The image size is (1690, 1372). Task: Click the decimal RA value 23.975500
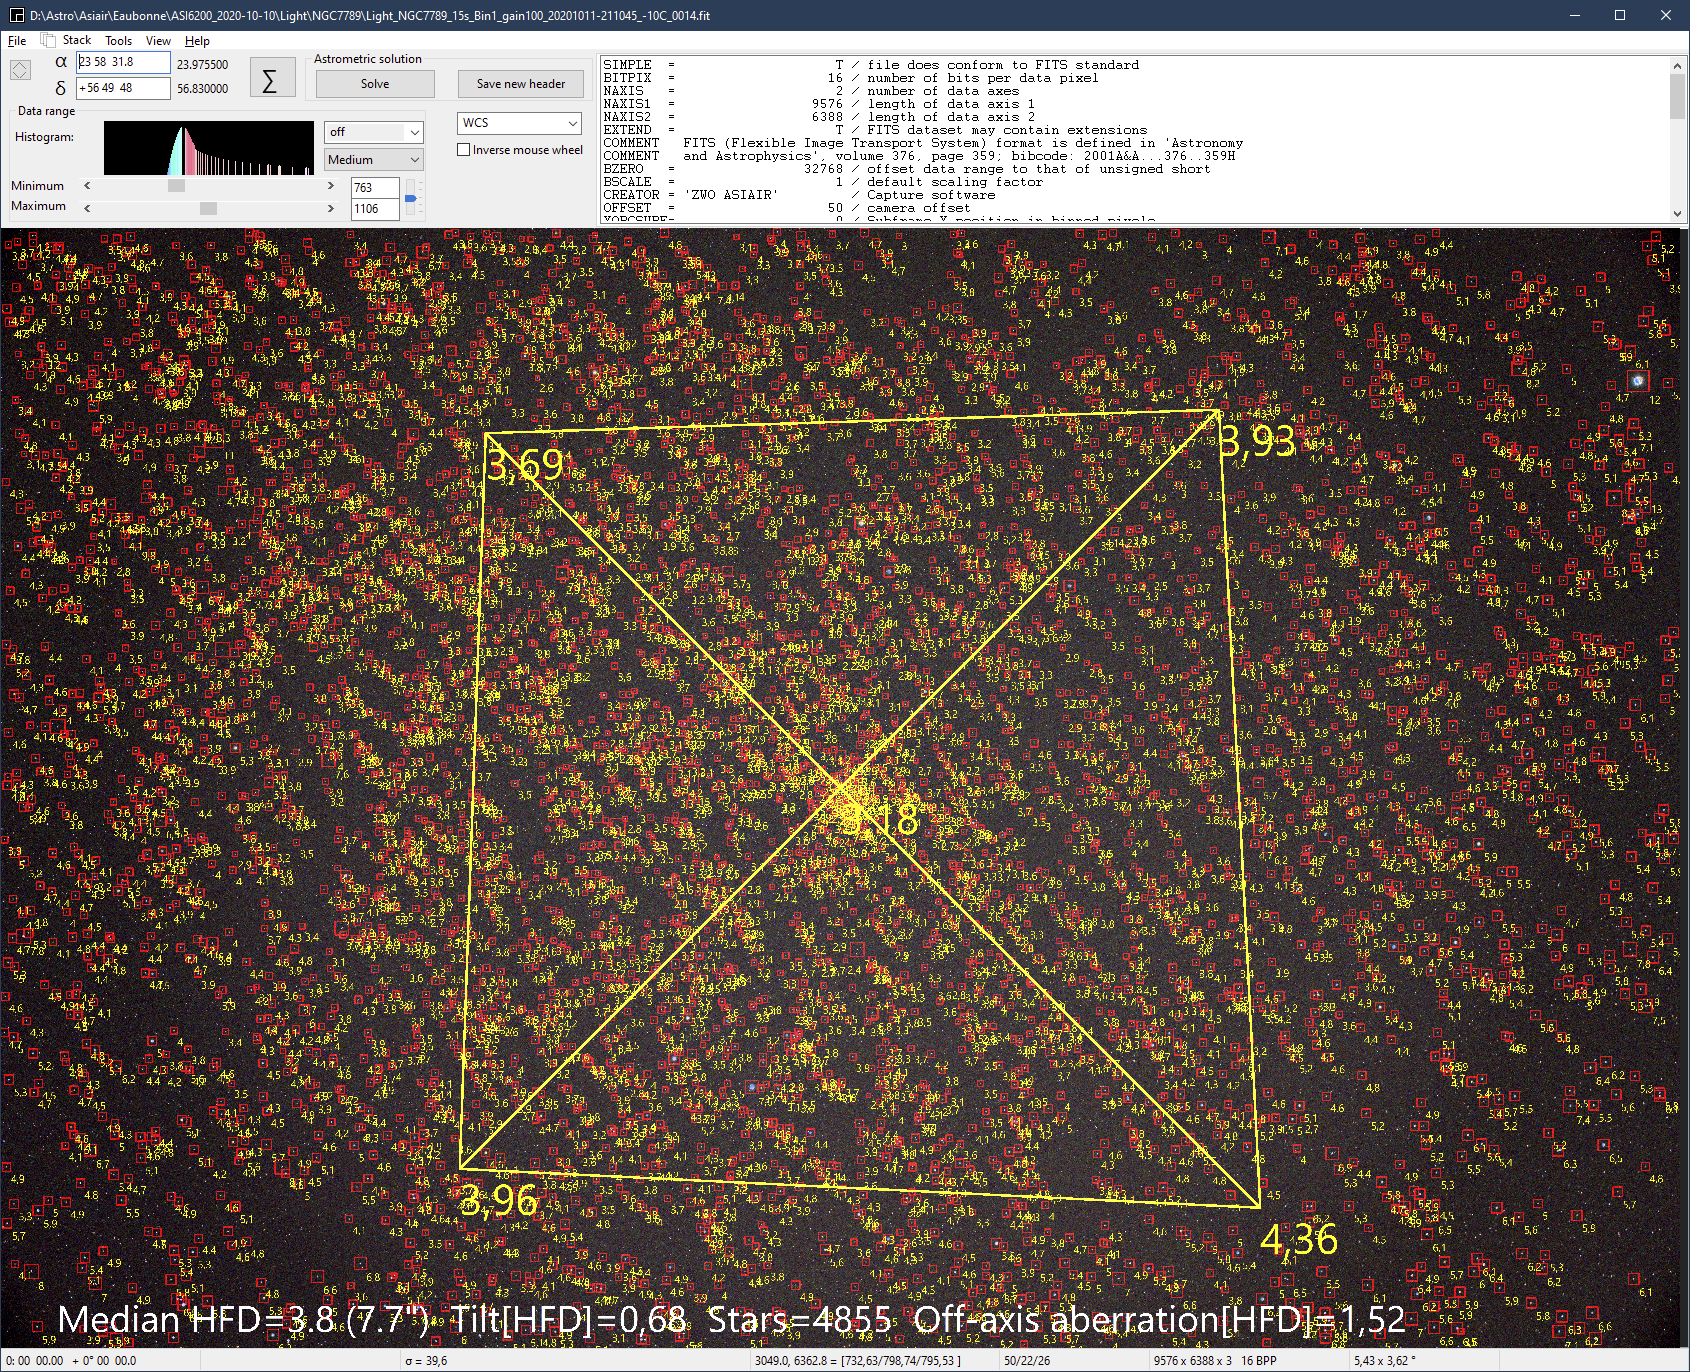203,64
